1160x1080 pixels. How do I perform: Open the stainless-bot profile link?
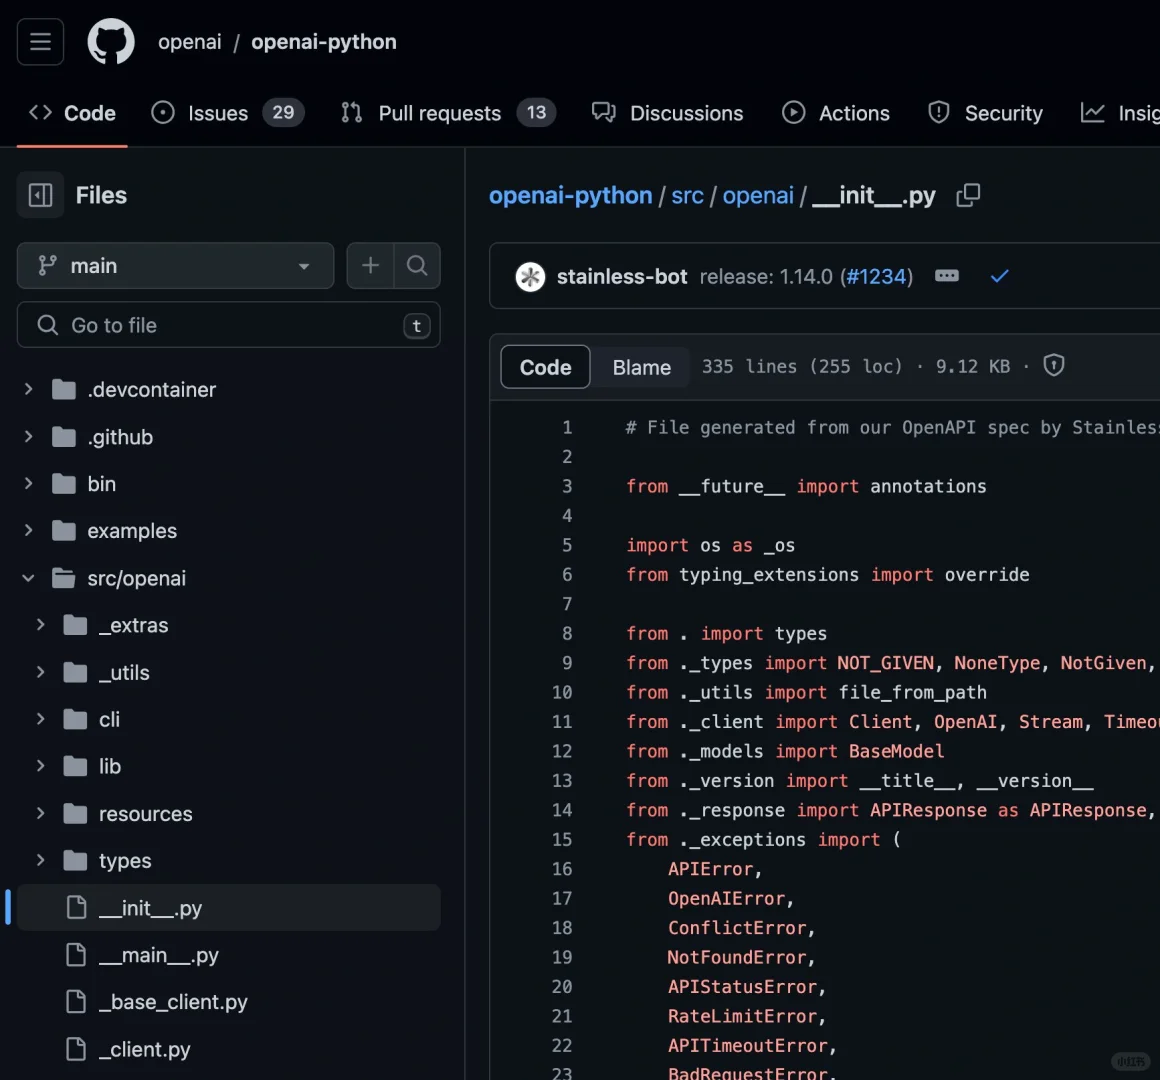[622, 276]
